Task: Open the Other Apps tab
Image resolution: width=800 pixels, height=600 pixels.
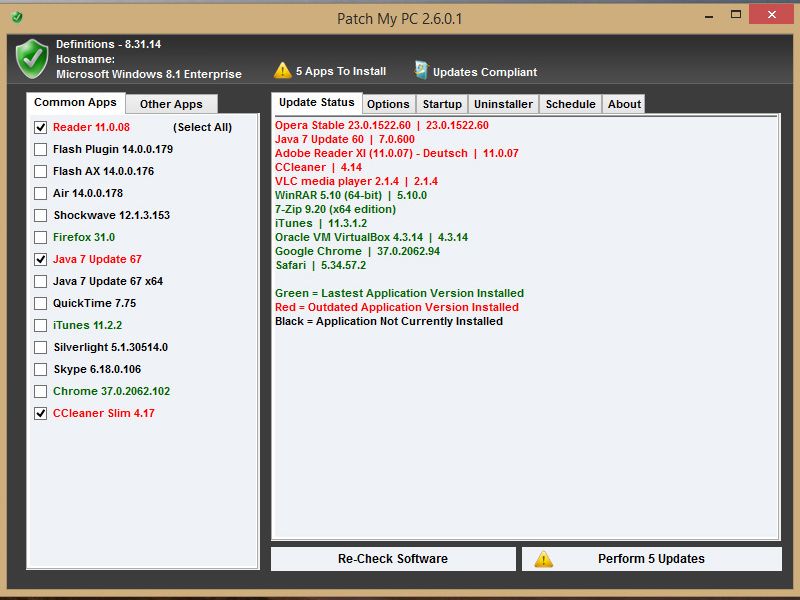Action: point(171,104)
